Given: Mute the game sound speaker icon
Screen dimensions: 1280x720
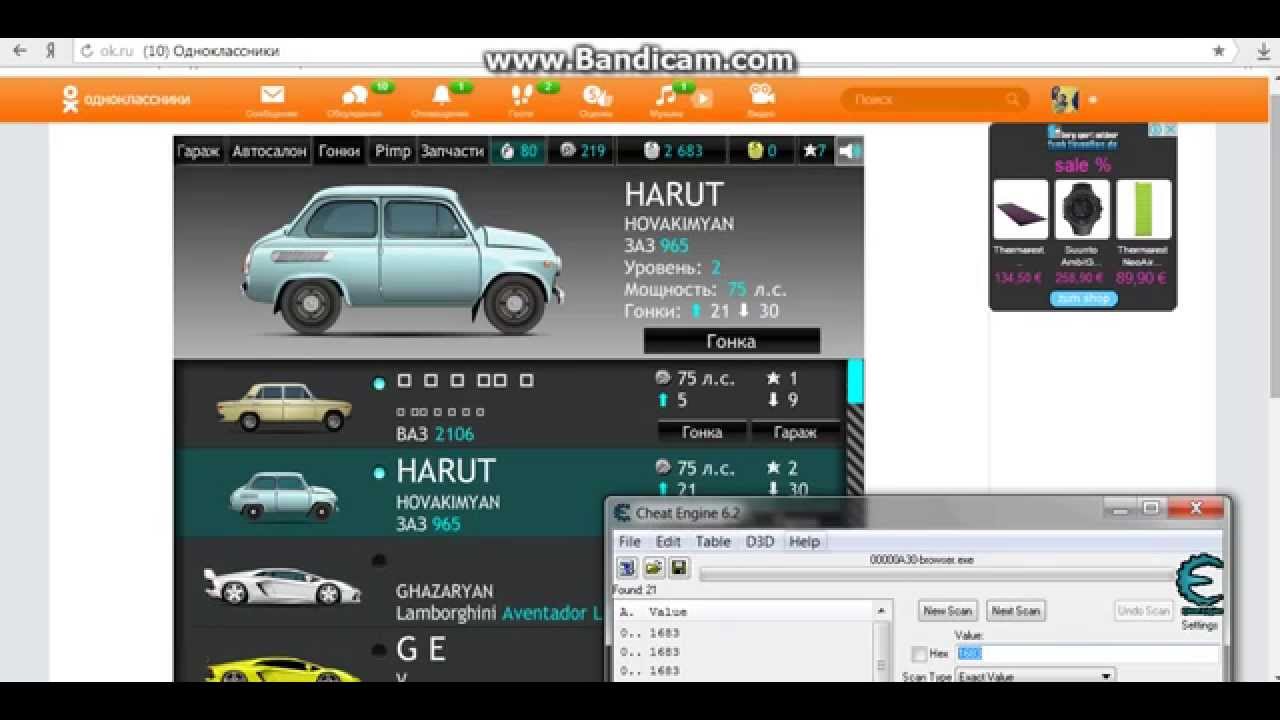Looking at the screenshot, I should 849,151.
